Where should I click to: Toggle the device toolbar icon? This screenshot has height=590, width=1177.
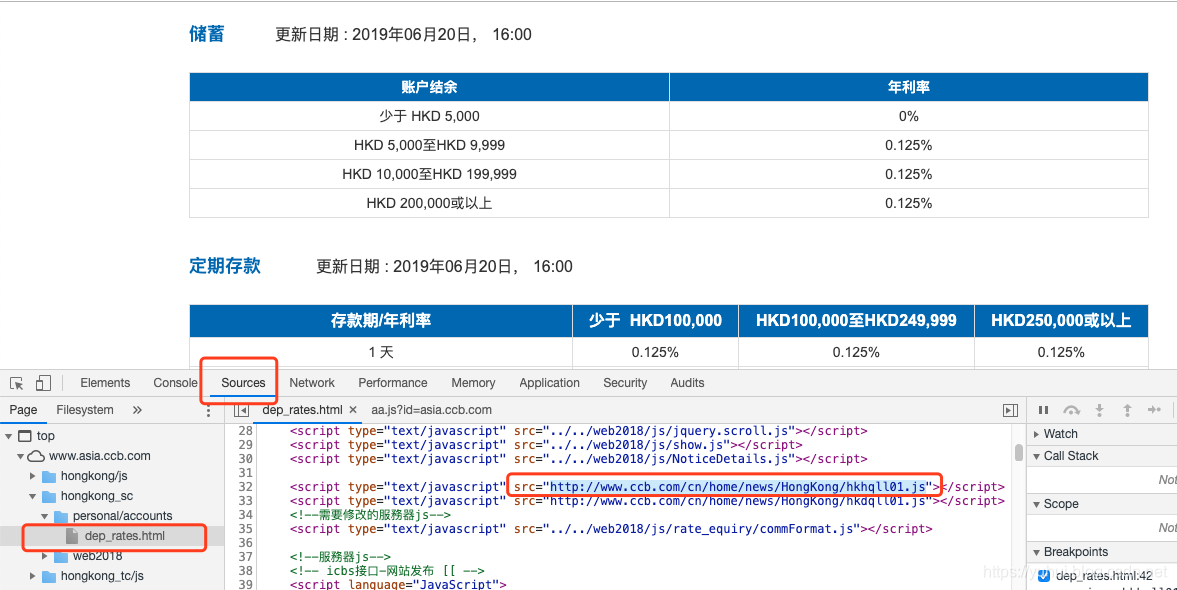coord(44,383)
